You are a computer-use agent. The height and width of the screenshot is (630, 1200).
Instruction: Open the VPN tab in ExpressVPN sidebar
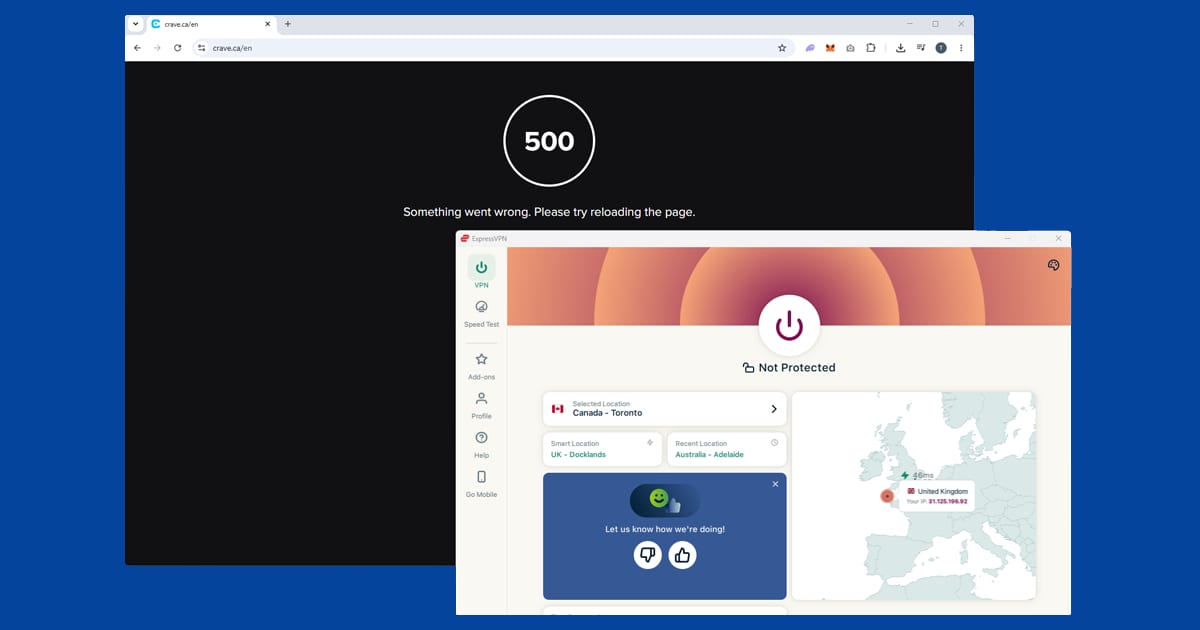pos(481,272)
